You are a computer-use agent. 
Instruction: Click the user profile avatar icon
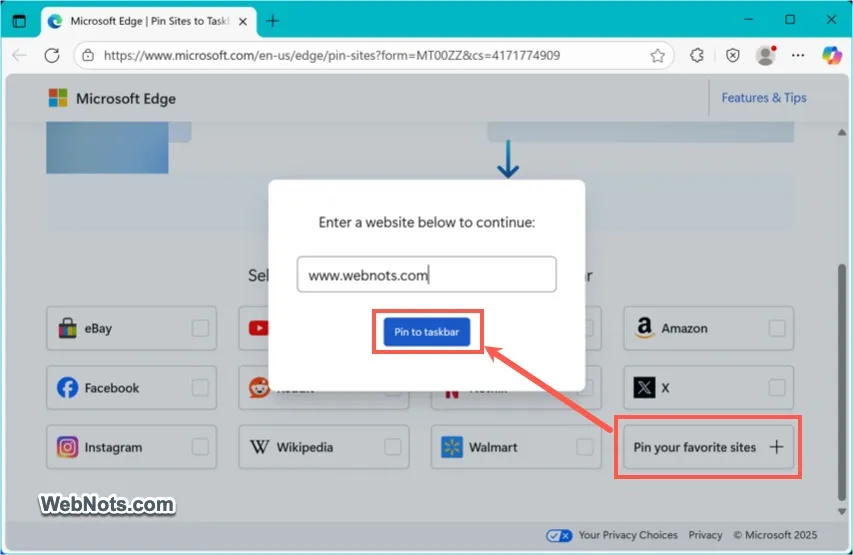click(x=766, y=56)
